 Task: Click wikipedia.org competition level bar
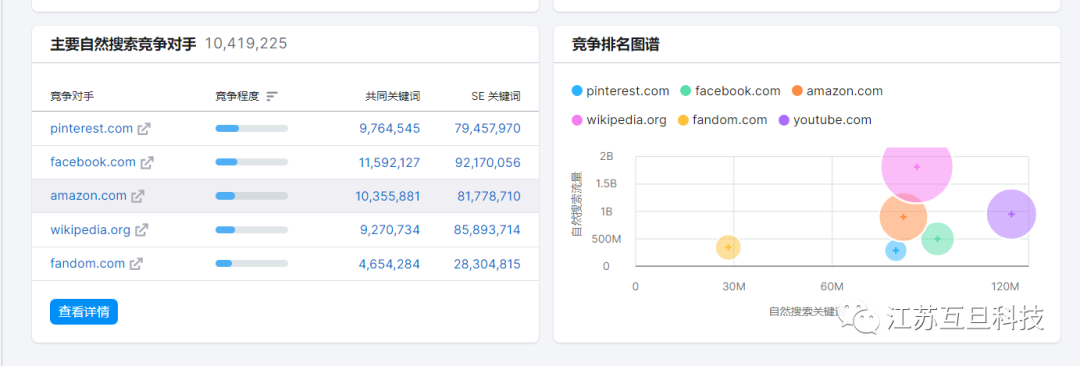click(x=251, y=230)
